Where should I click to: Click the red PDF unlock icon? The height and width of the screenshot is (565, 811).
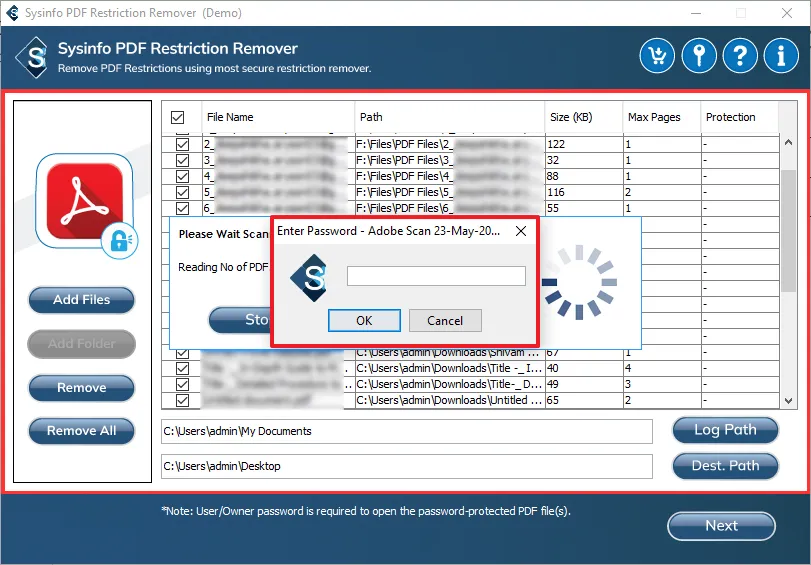point(85,203)
